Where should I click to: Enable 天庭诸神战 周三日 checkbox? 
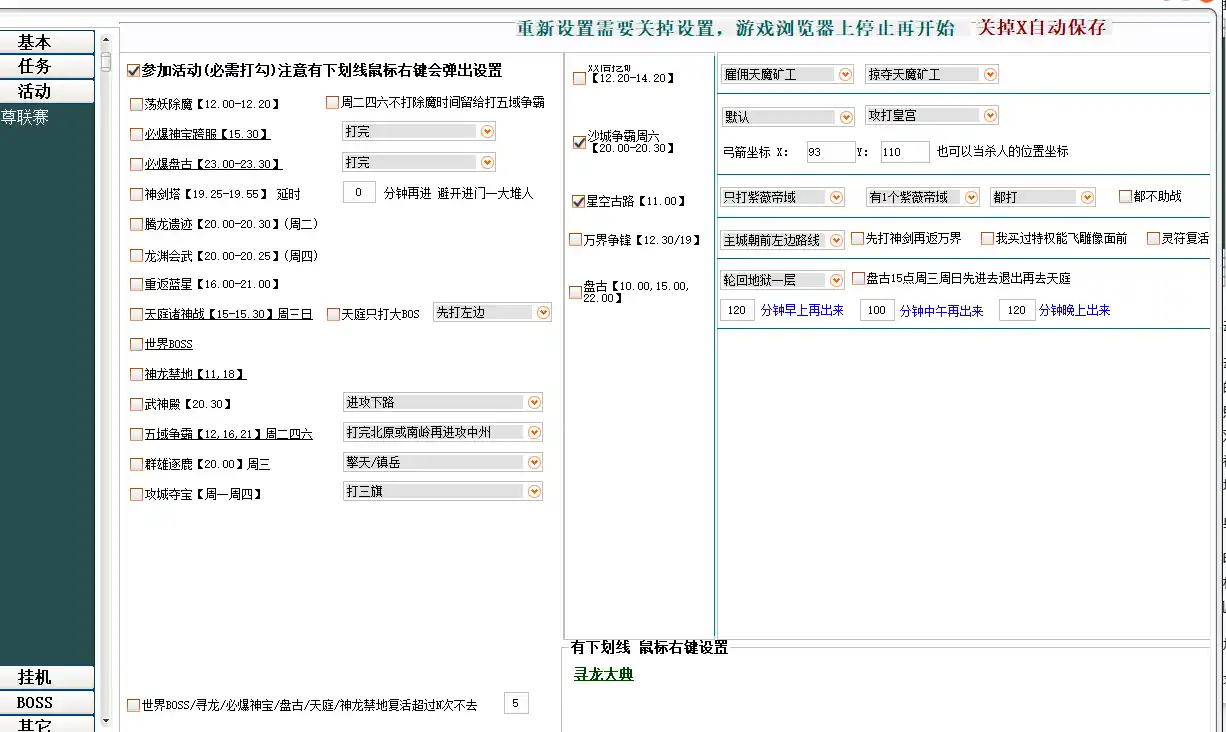pos(137,314)
